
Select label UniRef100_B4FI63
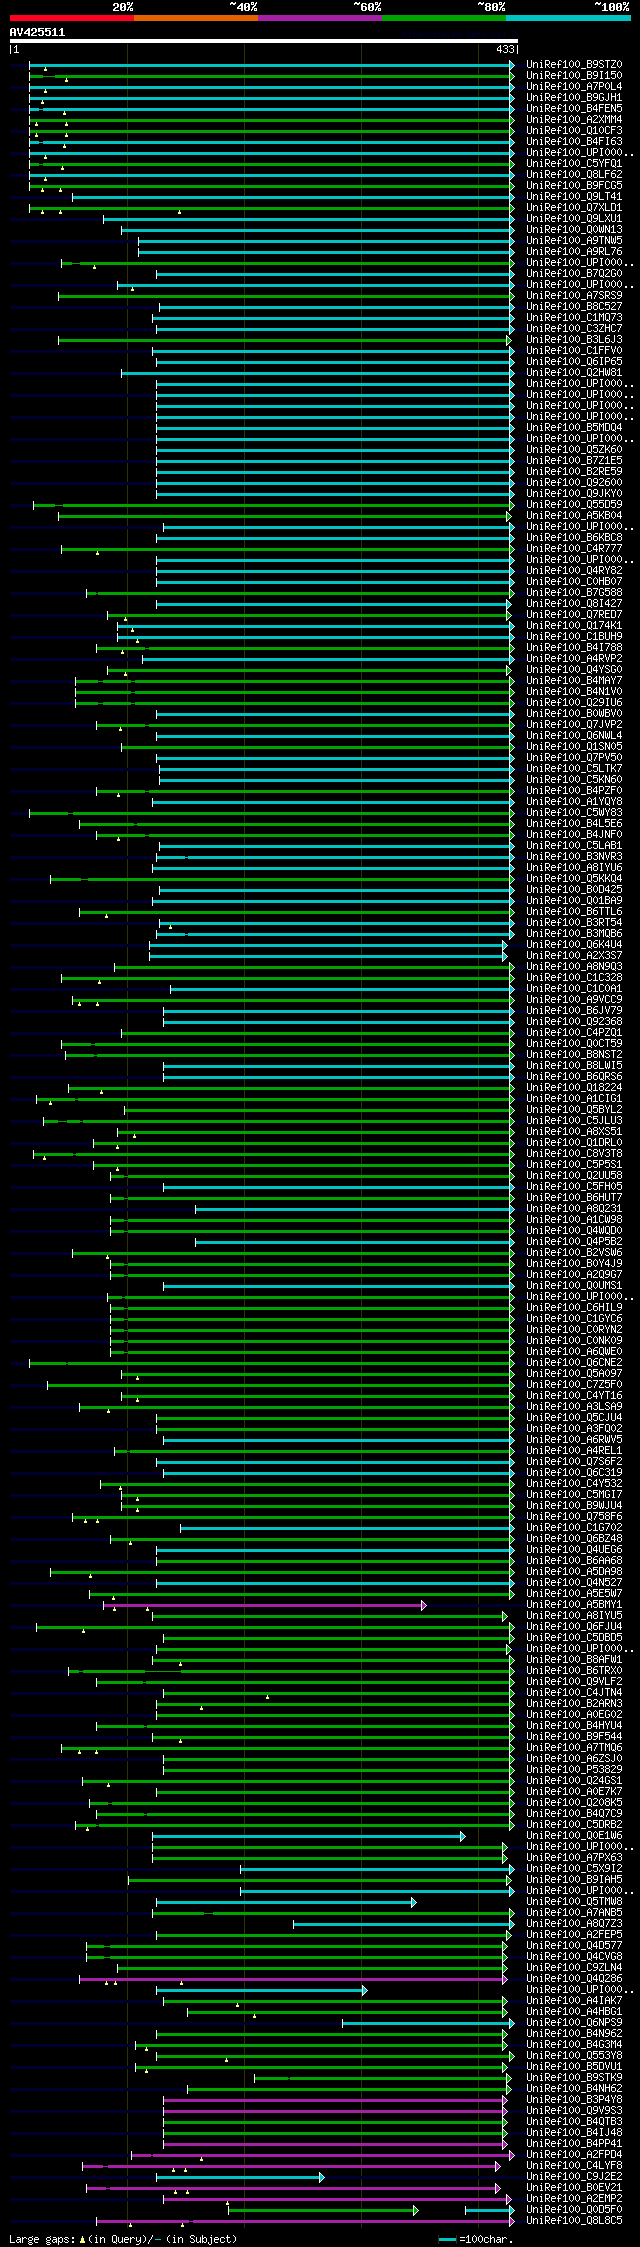(x=574, y=141)
